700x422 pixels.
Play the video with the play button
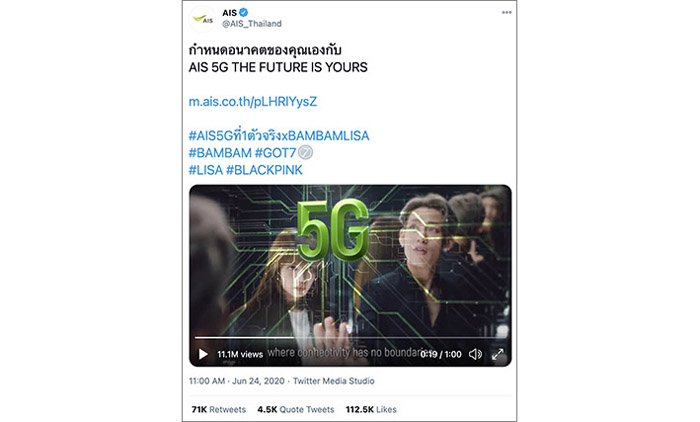[203, 354]
